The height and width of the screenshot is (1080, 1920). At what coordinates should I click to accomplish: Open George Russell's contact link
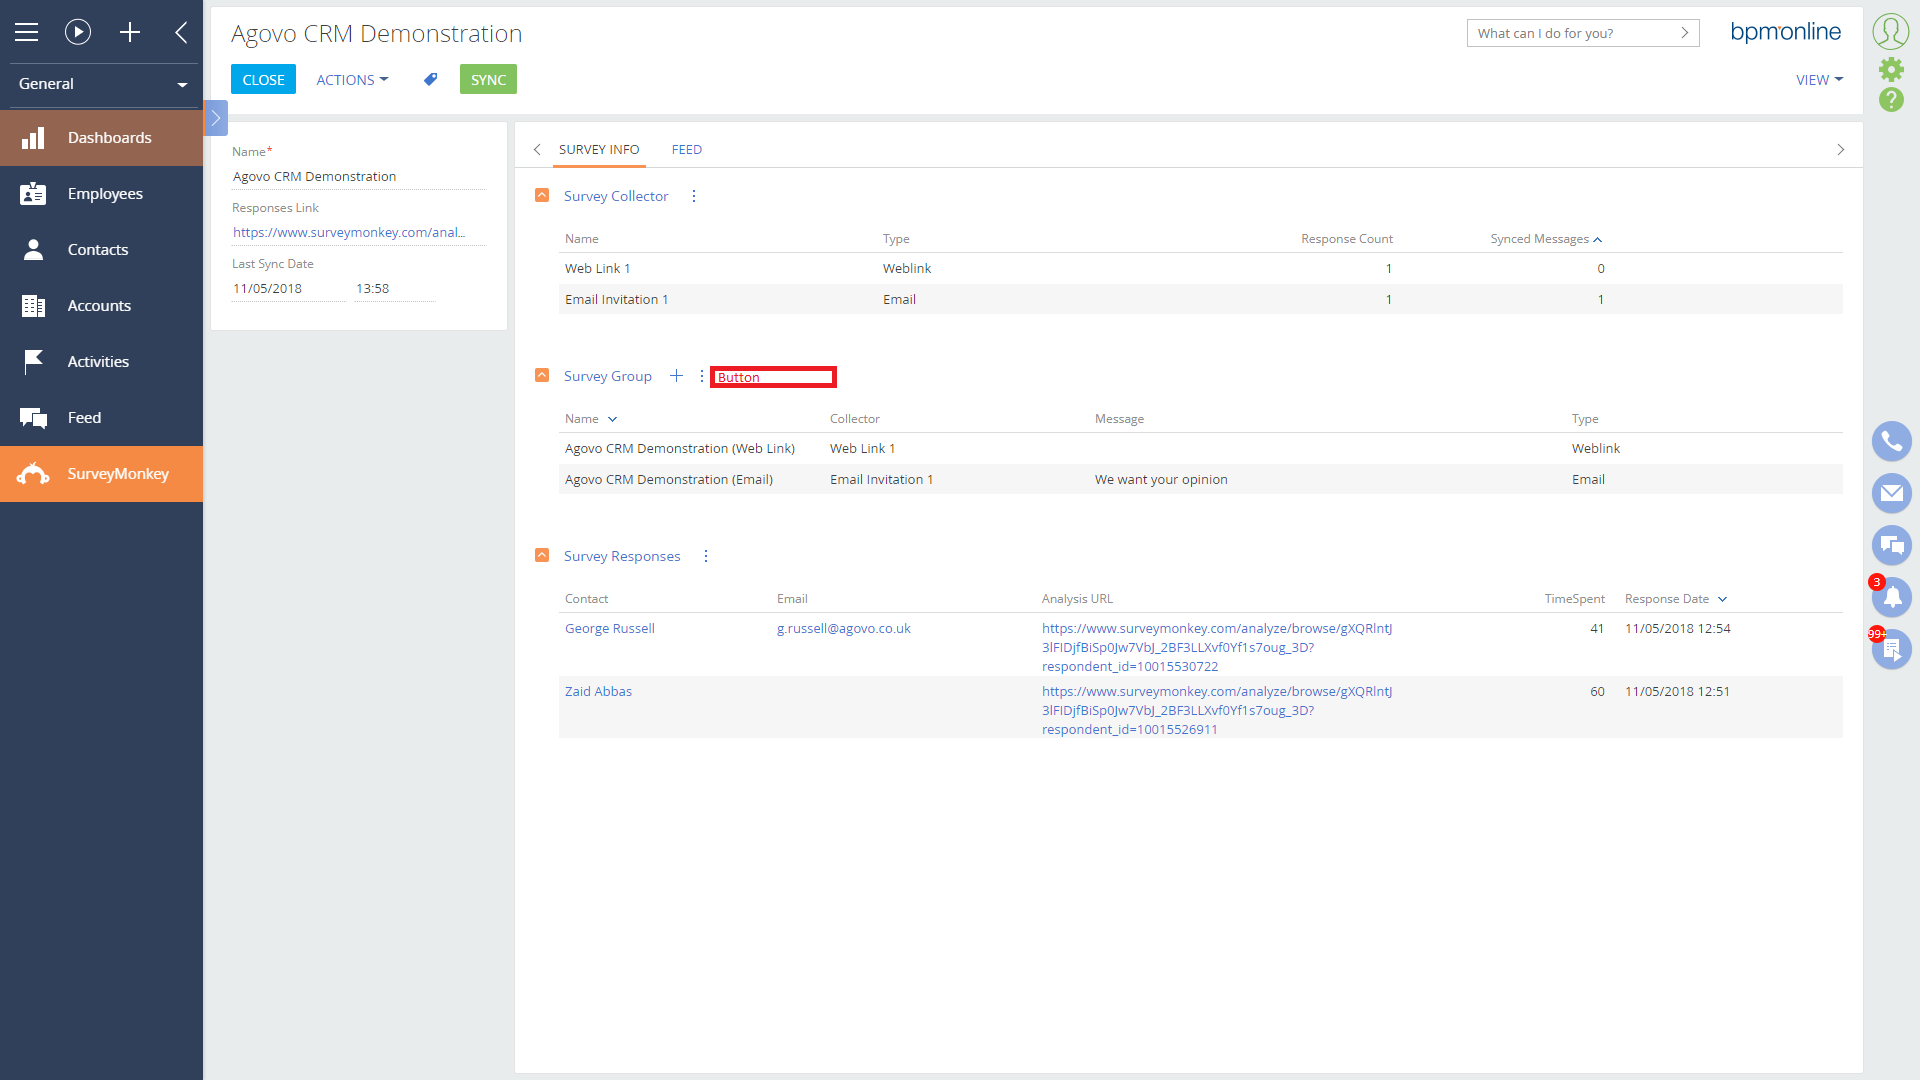point(609,628)
